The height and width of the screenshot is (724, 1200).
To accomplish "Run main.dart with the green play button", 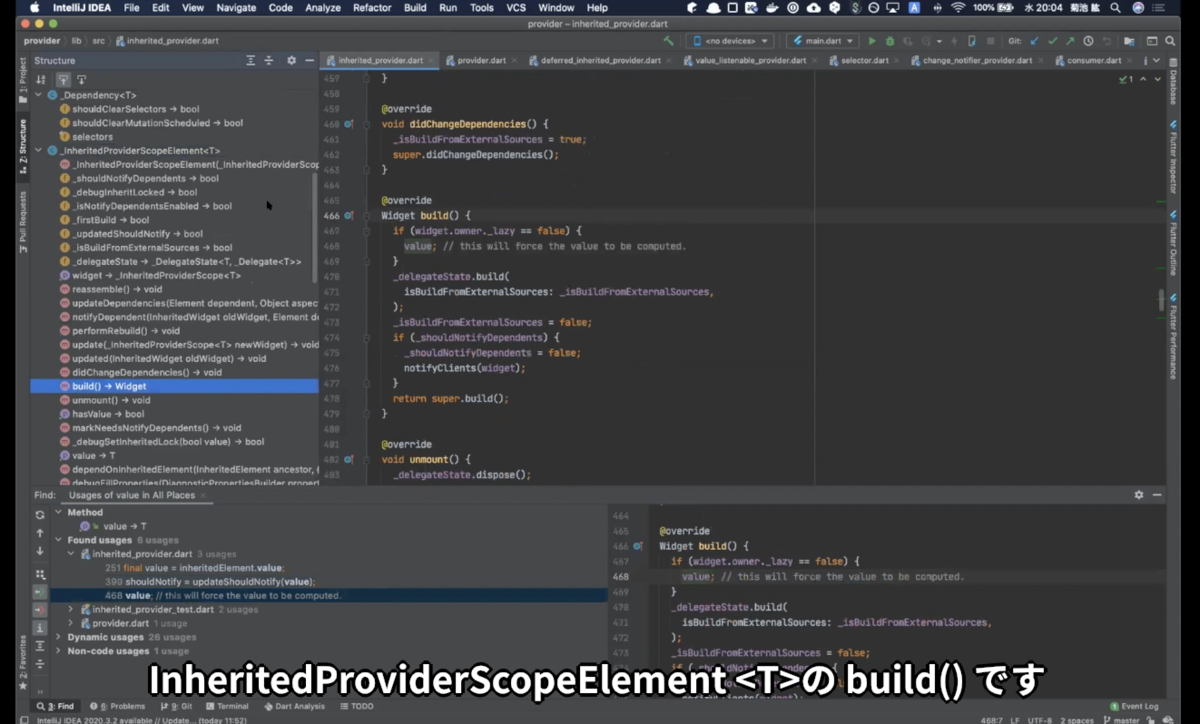I will (x=872, y=41).
